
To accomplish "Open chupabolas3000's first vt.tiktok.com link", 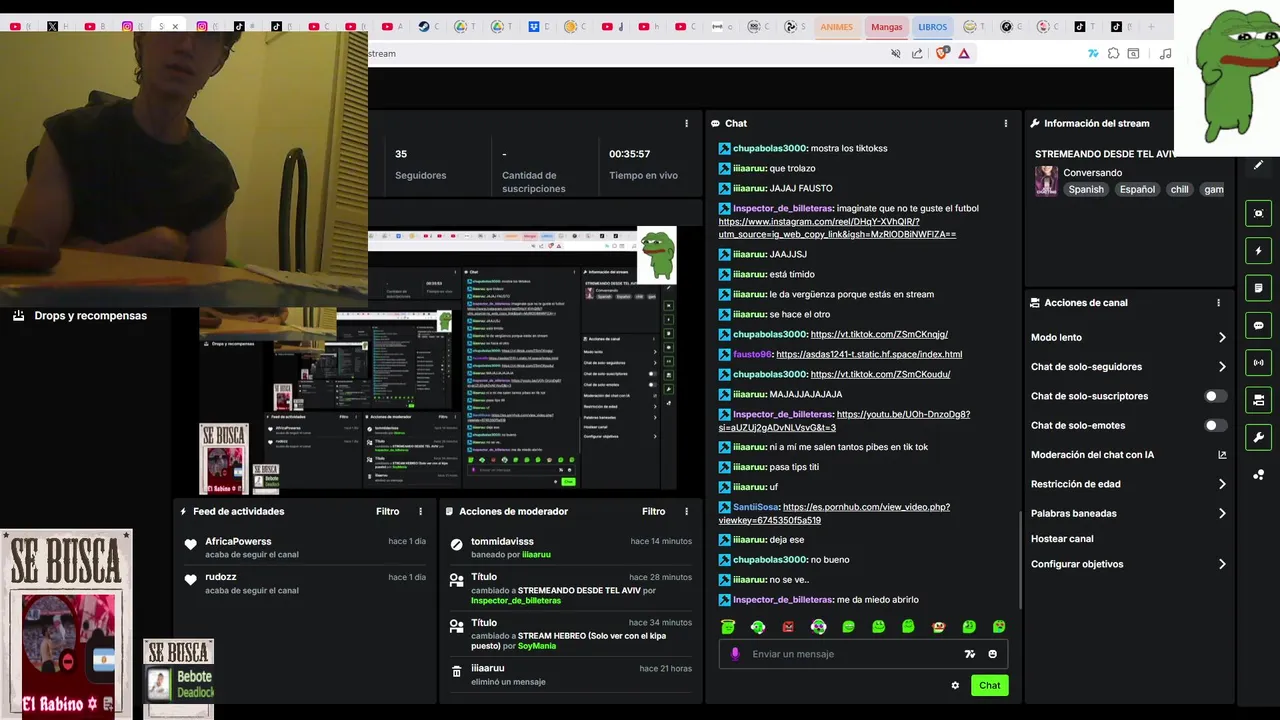I will pyautogui.click(x=879, y=334).
